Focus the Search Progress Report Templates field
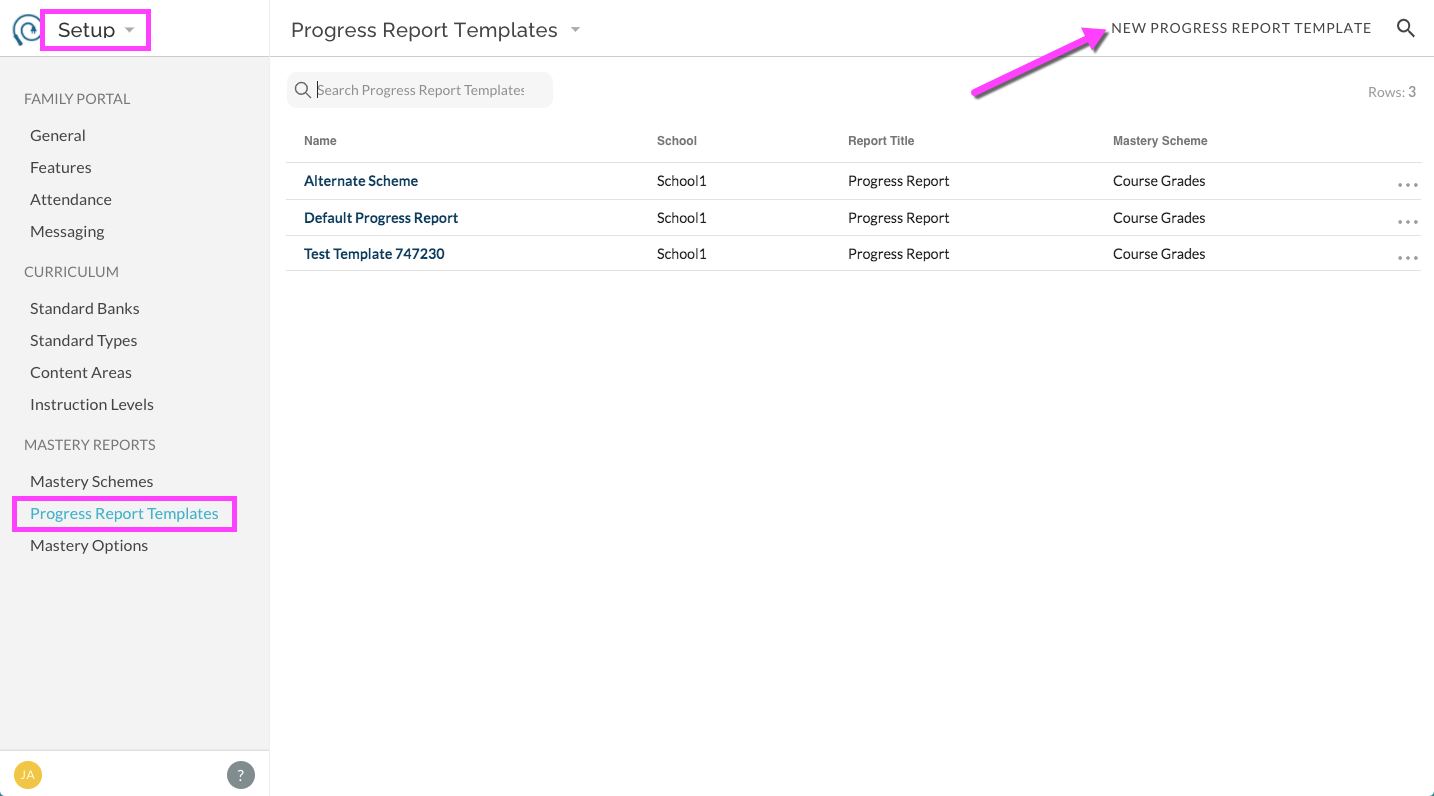 pos(420,90)
